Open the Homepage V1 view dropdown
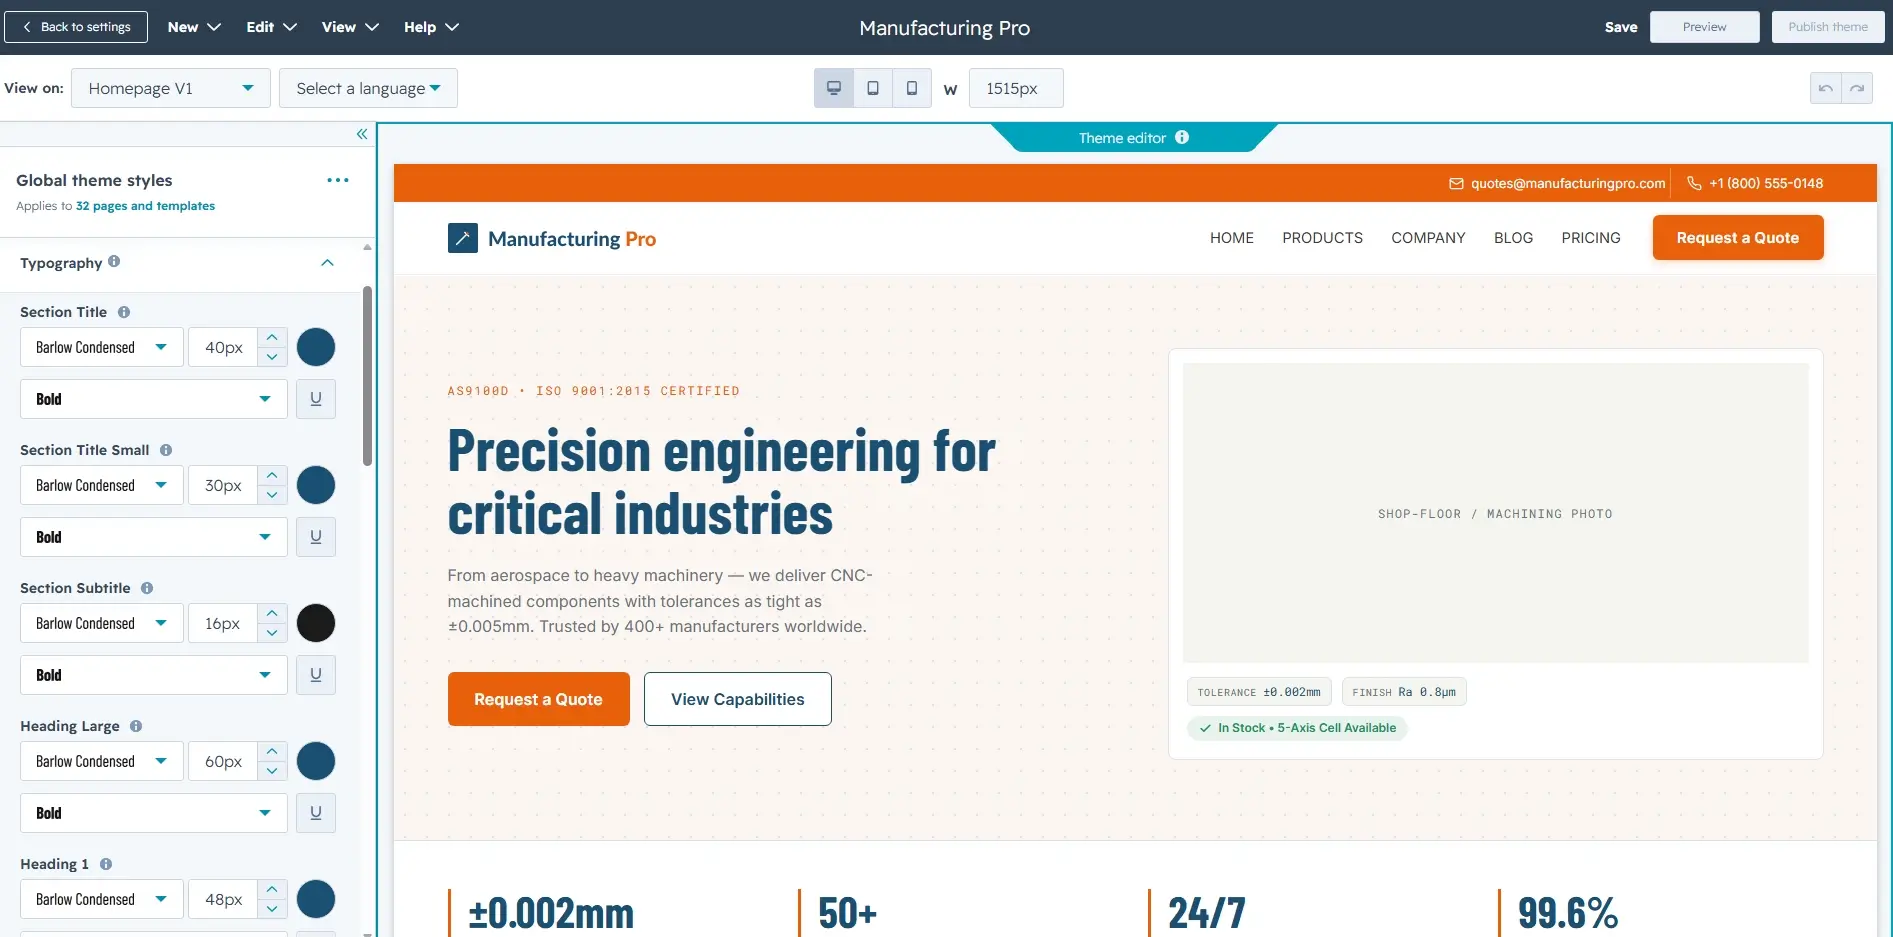The height and width of the screenshot is (937, 1893). point(171,88)
